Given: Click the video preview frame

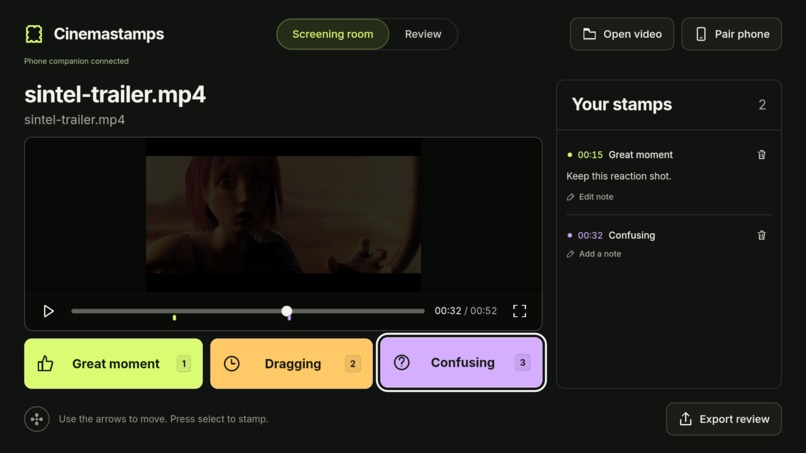Looking at the screenshot, I should 283,214.
